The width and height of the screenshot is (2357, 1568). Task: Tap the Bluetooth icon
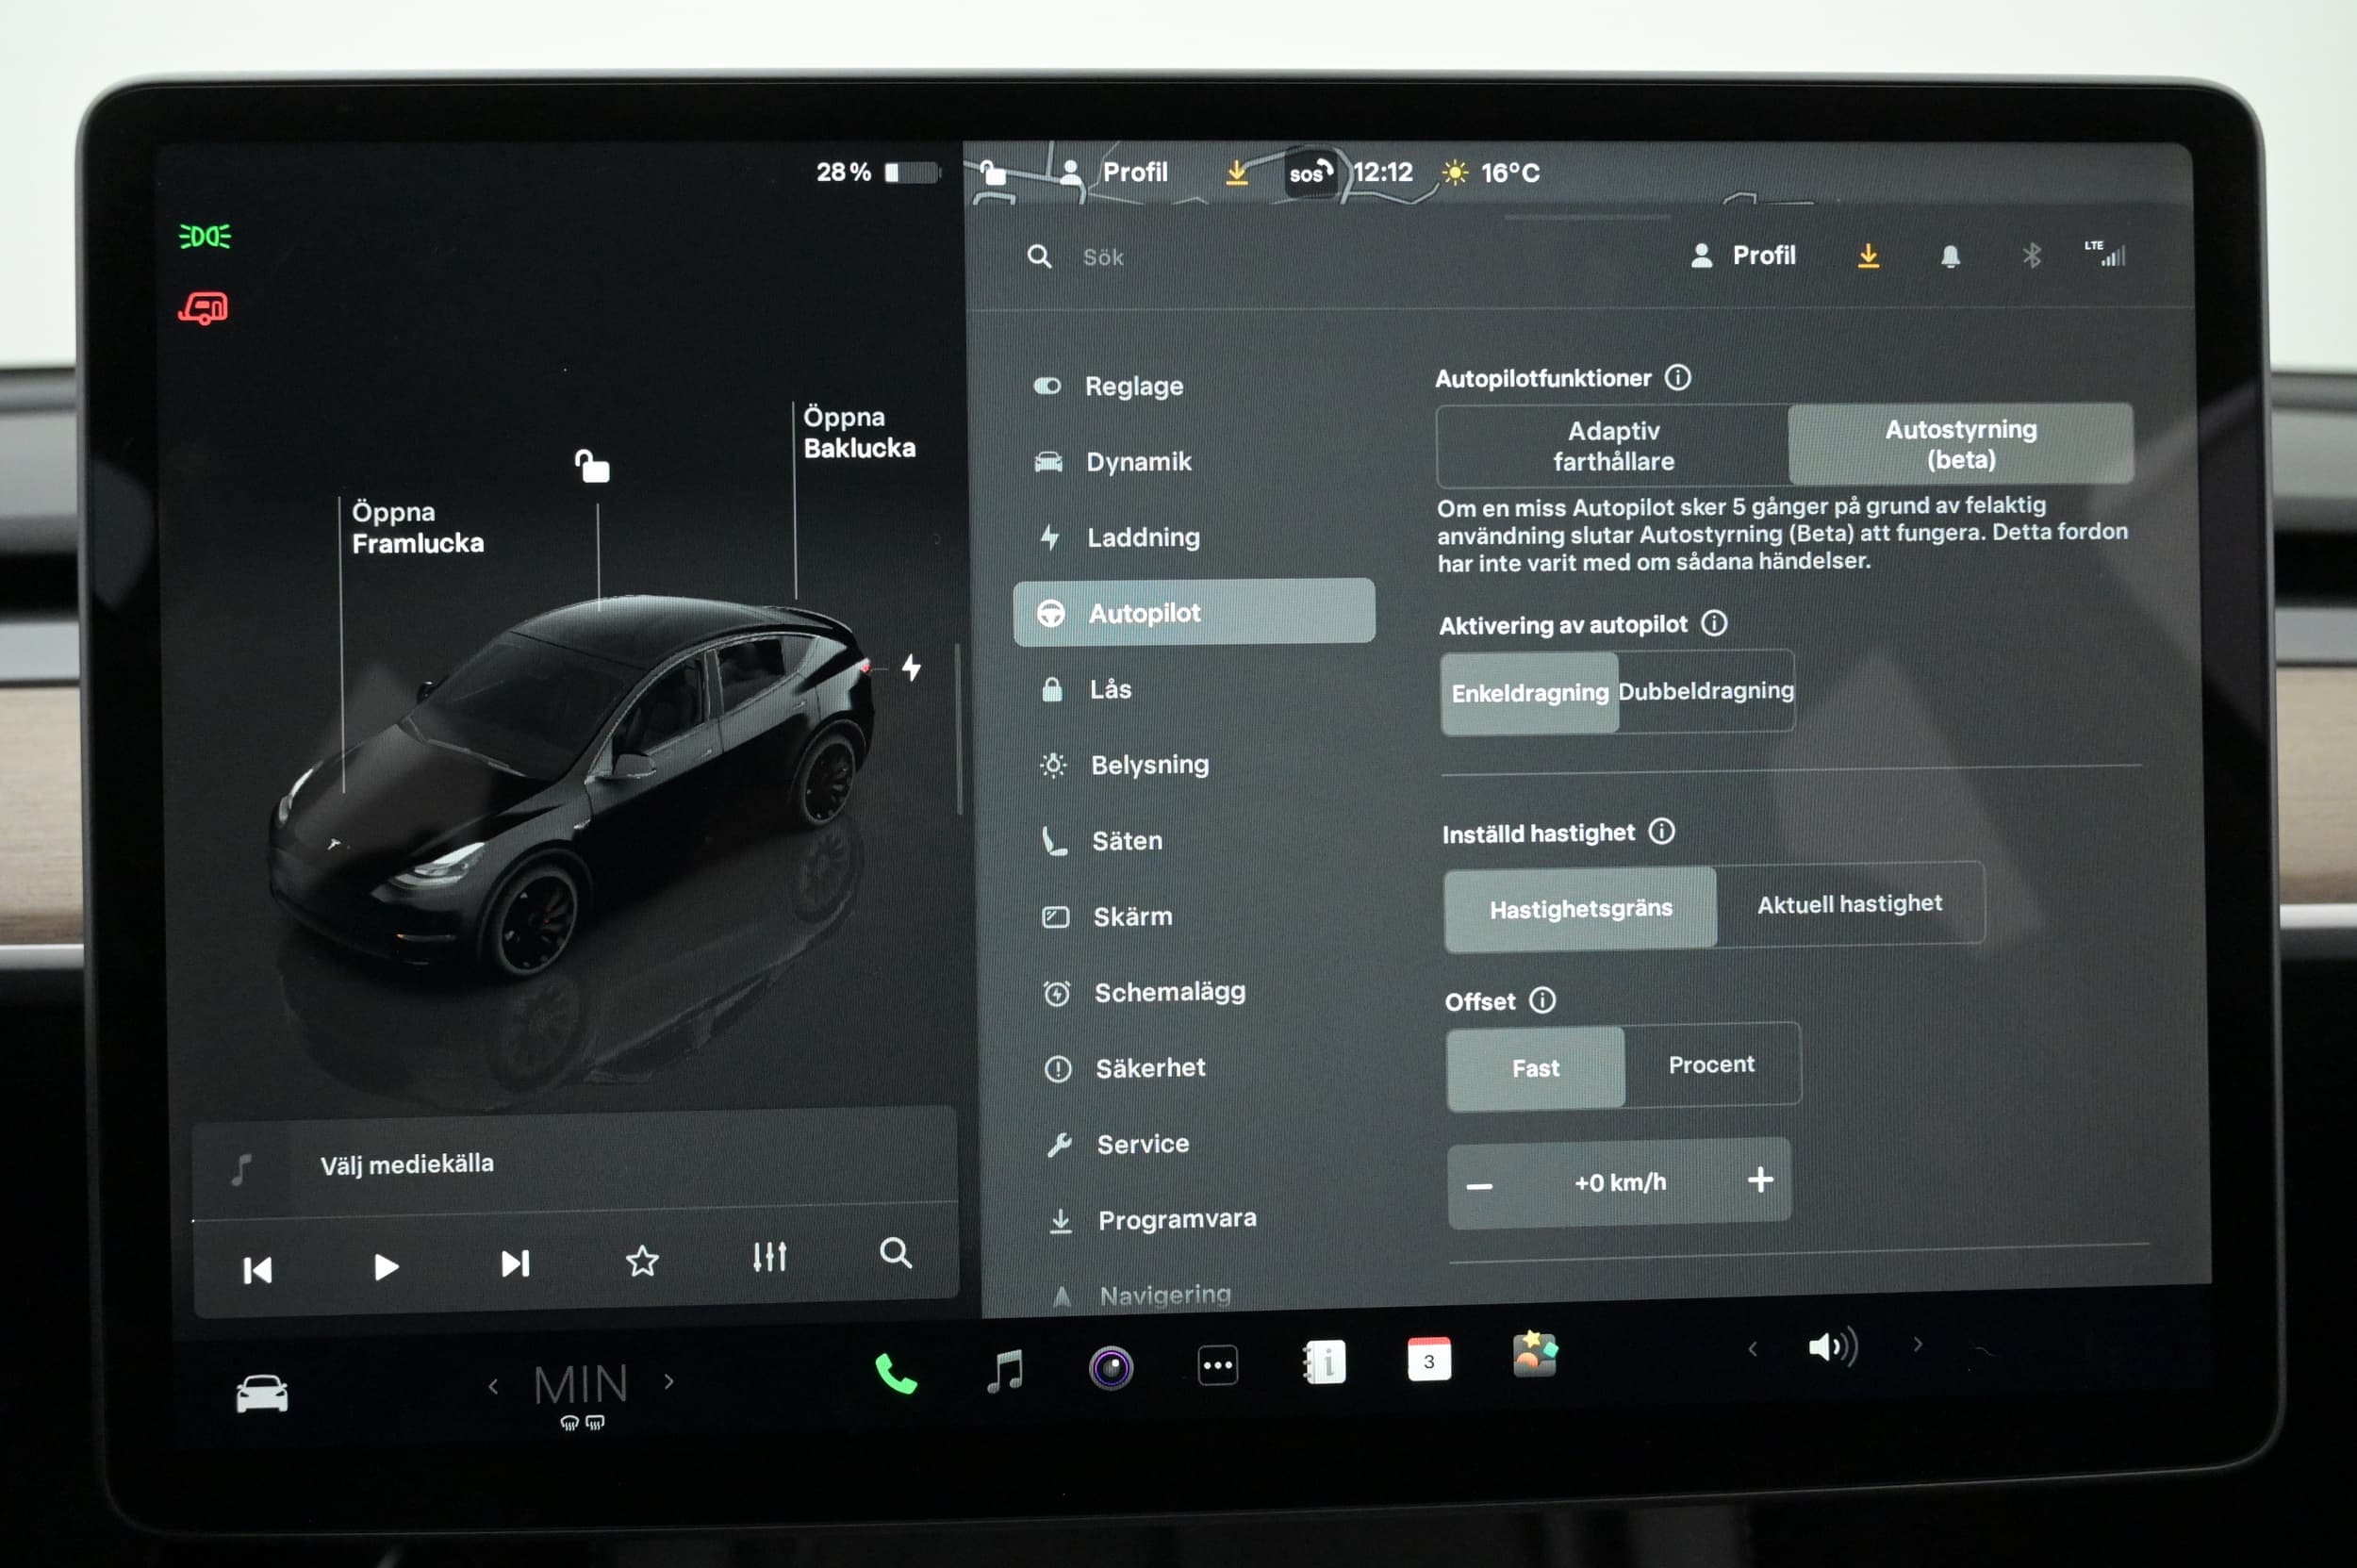click(x=2031, y=256)
